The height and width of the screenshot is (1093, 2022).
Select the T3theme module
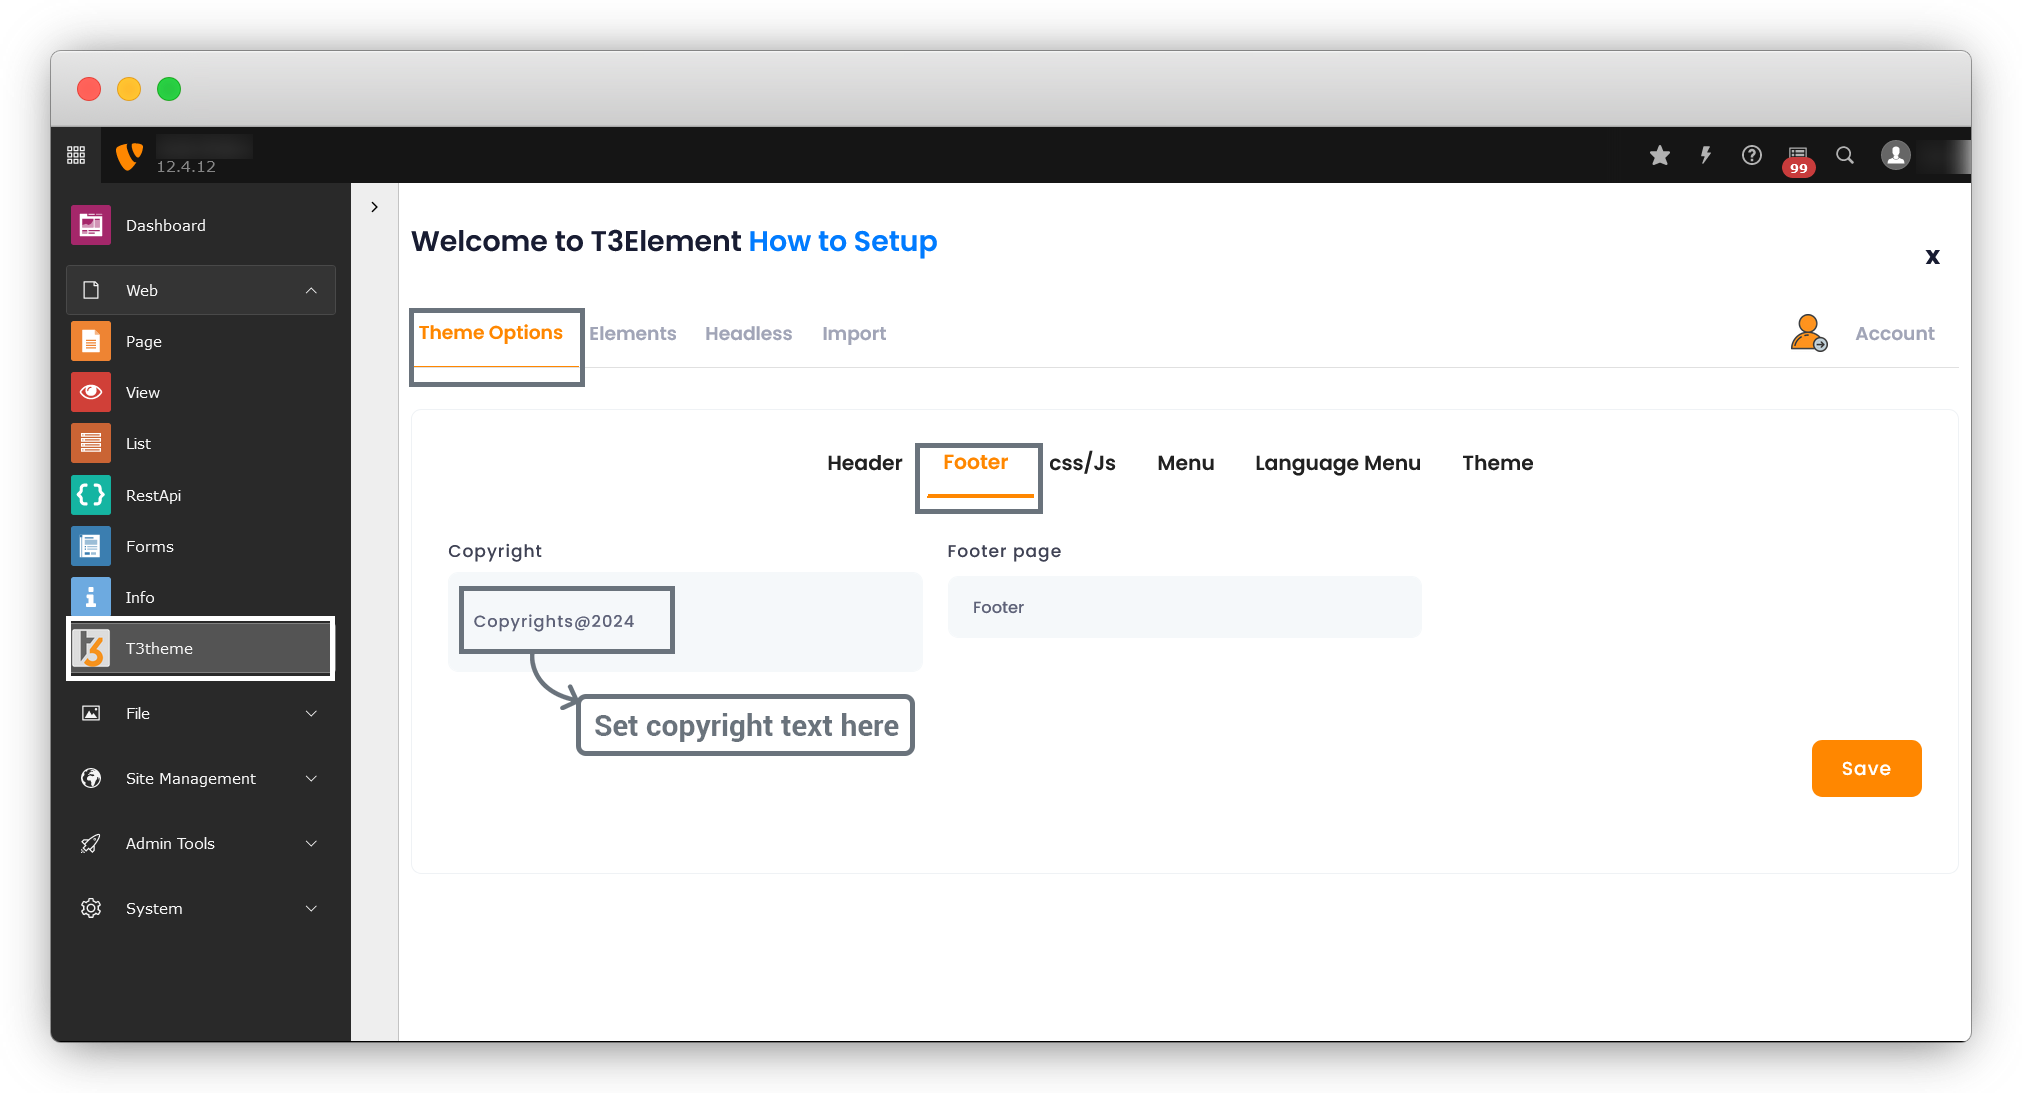pos(201,648)
